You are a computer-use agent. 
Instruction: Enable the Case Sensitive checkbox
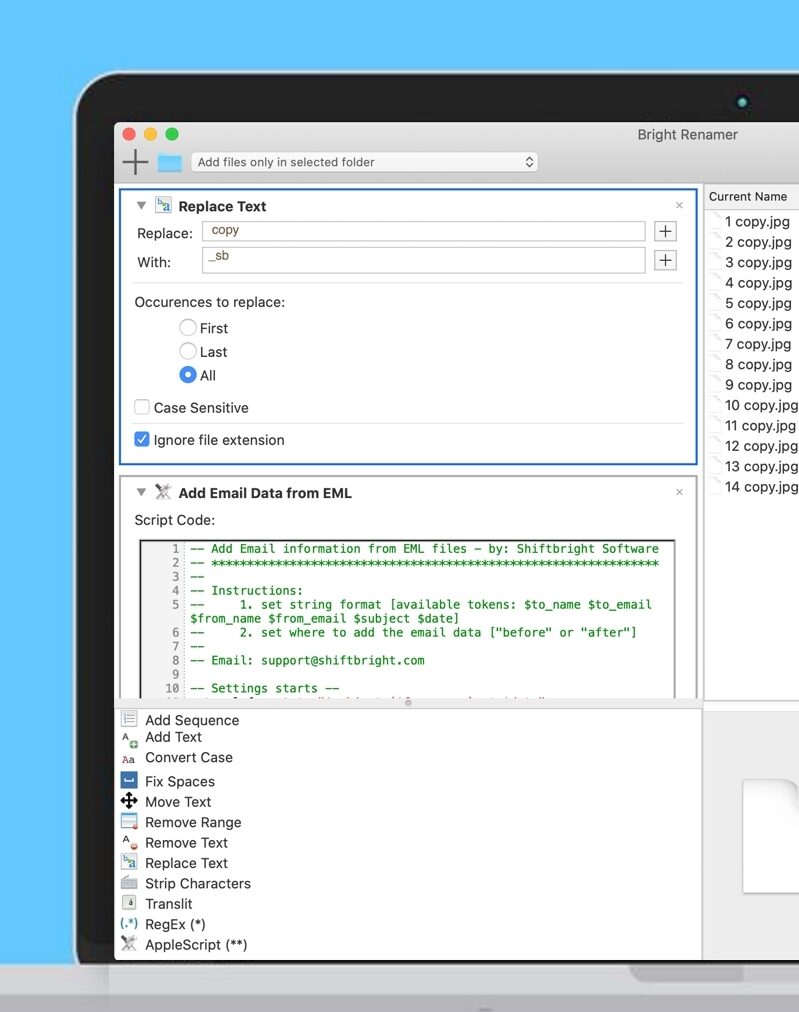pyautogui.click(x=142, y=407)
